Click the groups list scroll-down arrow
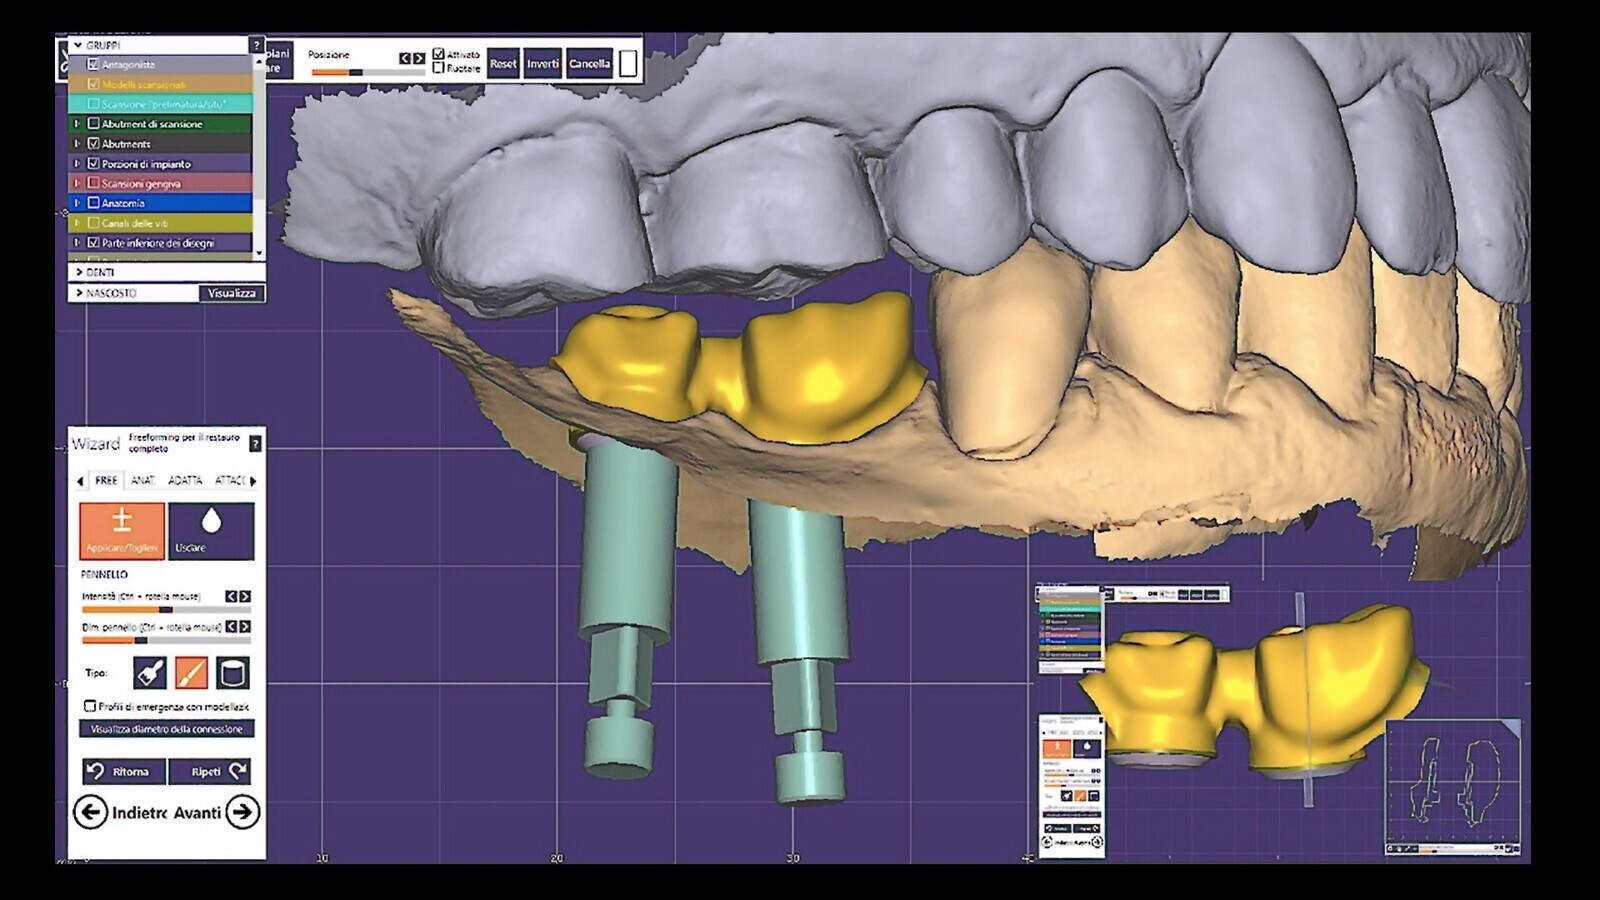Screen dimensions: 1600x900 259,253
